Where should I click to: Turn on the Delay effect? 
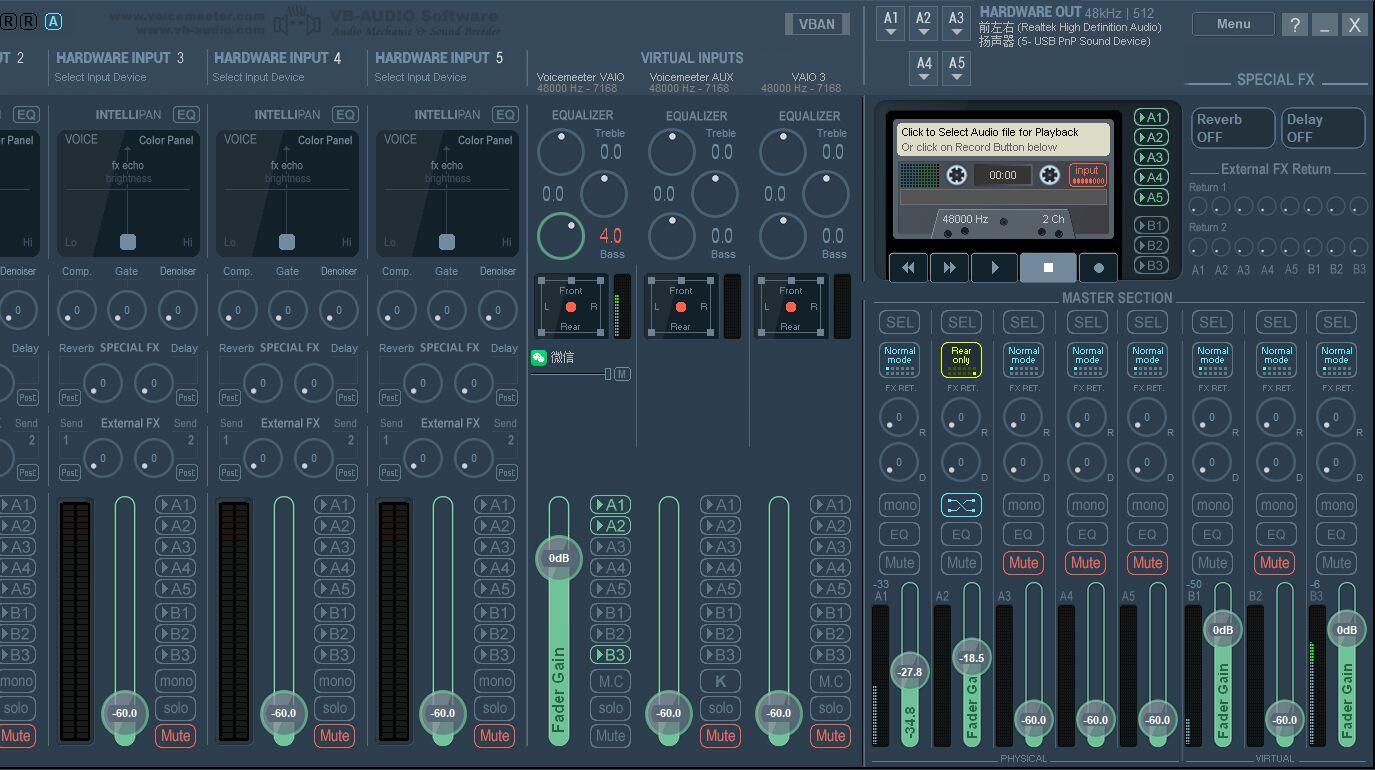click(x=1324, y=128)
